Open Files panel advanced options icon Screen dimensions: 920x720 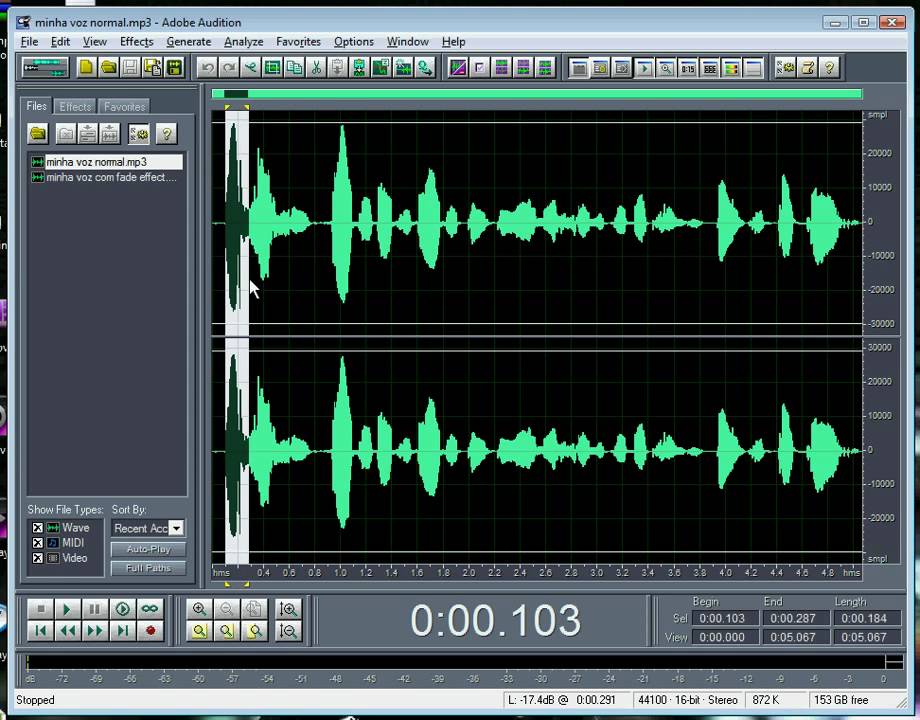coord(139,134)
